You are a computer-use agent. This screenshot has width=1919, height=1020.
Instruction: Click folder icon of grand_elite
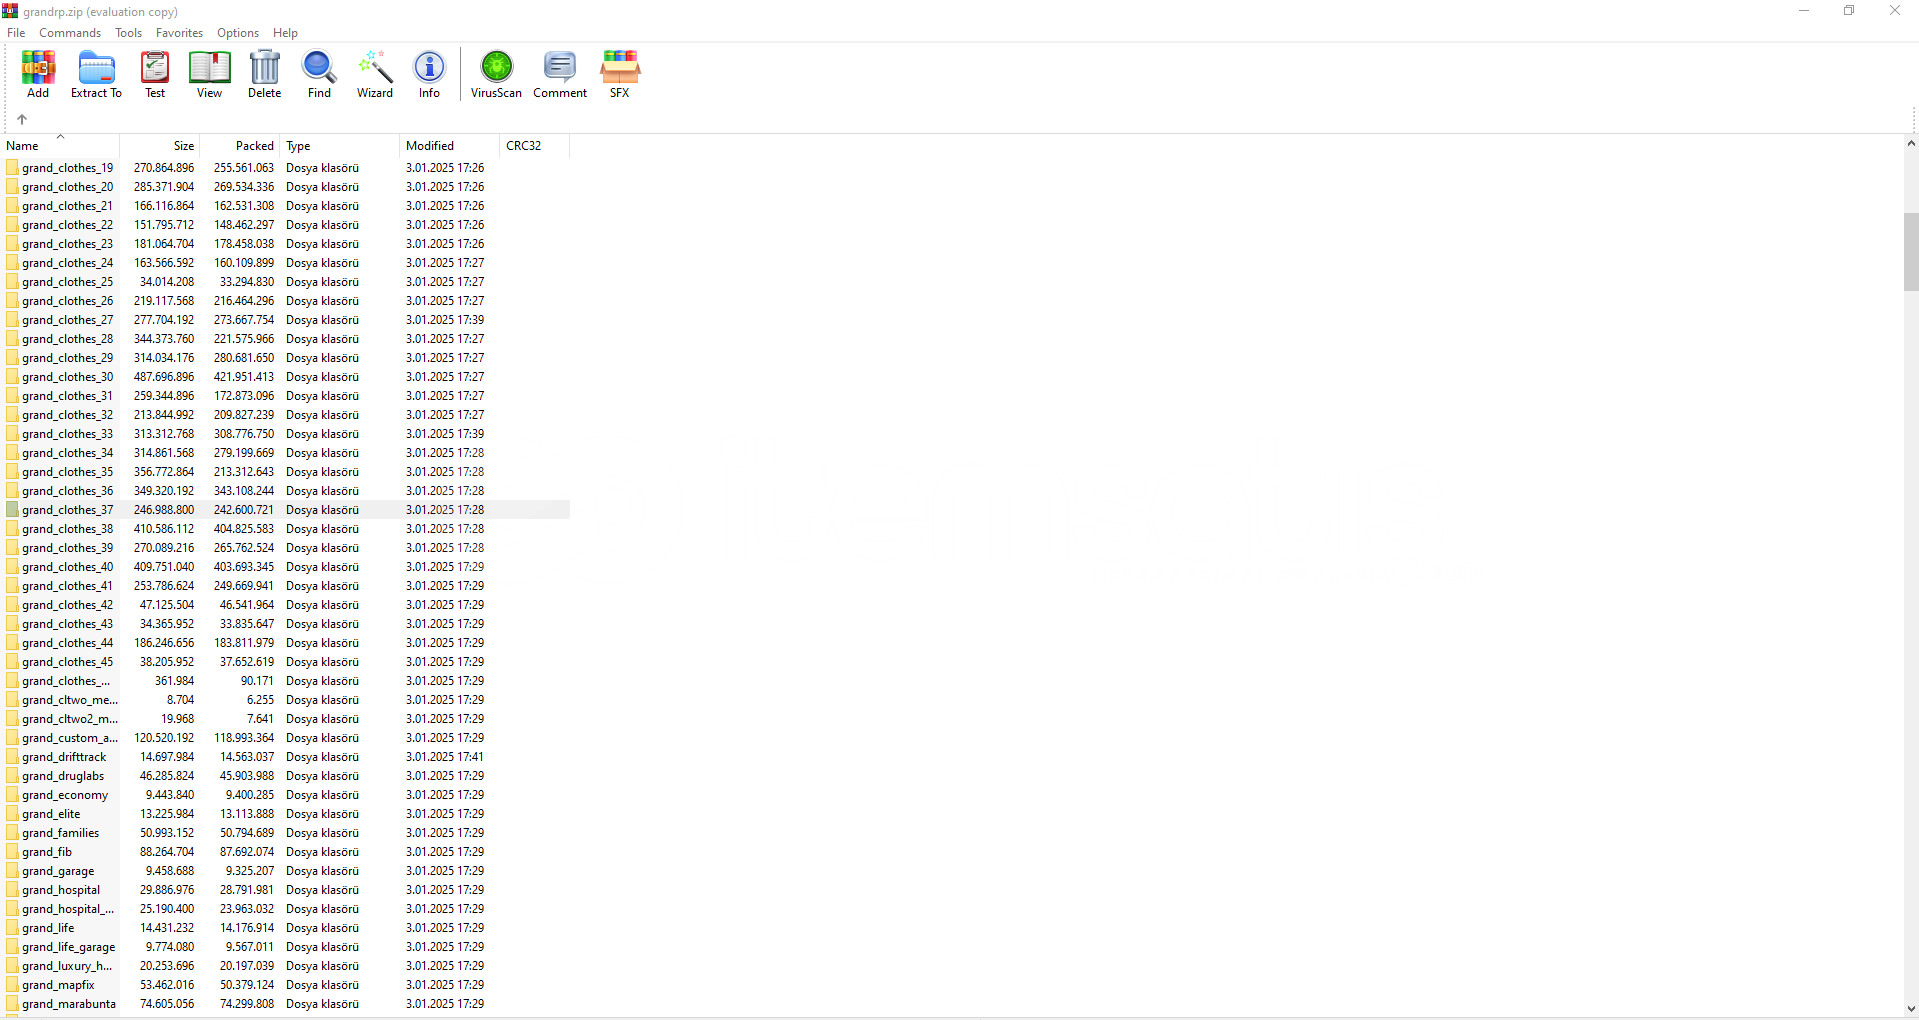pyautogui.click(x=12, y=814)
